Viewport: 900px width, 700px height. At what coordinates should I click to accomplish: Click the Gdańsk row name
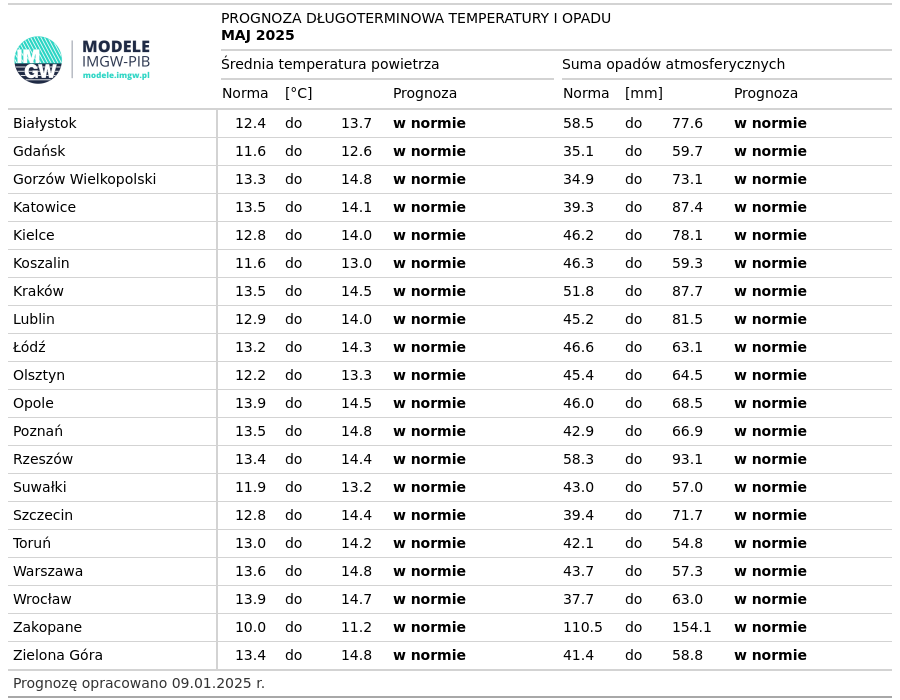[39, 151]
